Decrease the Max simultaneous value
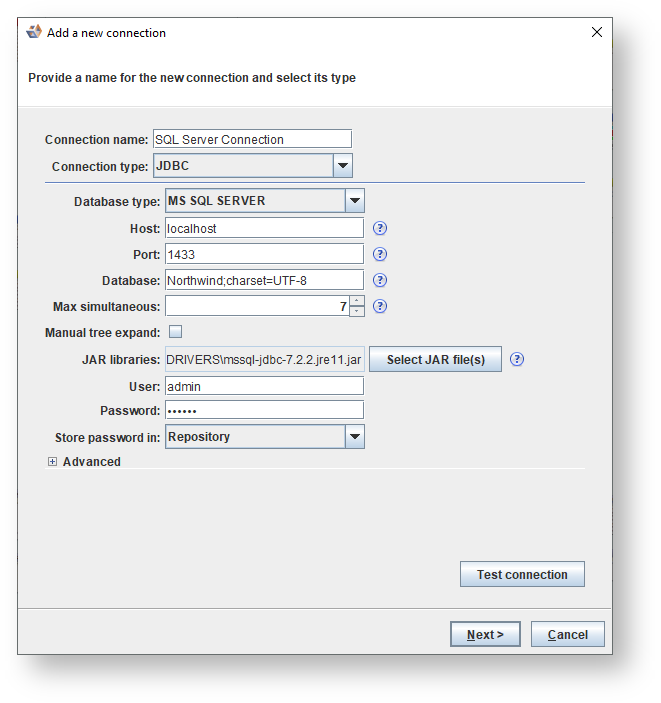This screenshot has height=703, width=661. pyautogui.click(x=357, y=312)
